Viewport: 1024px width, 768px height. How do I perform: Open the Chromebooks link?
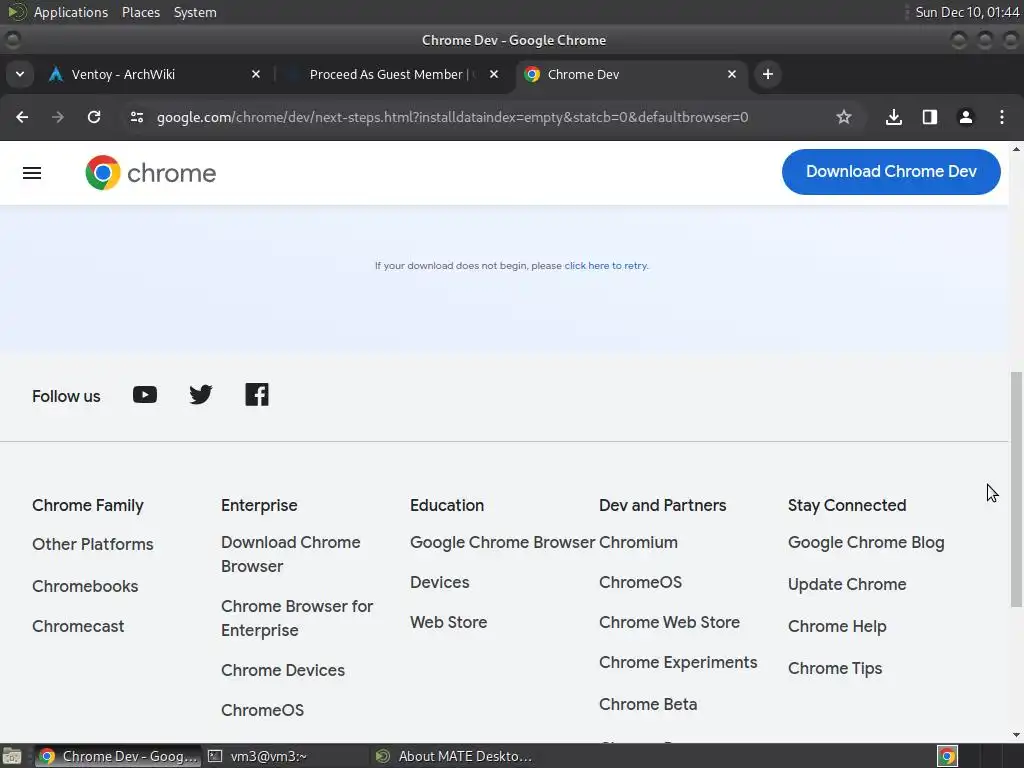pos(85,586)
